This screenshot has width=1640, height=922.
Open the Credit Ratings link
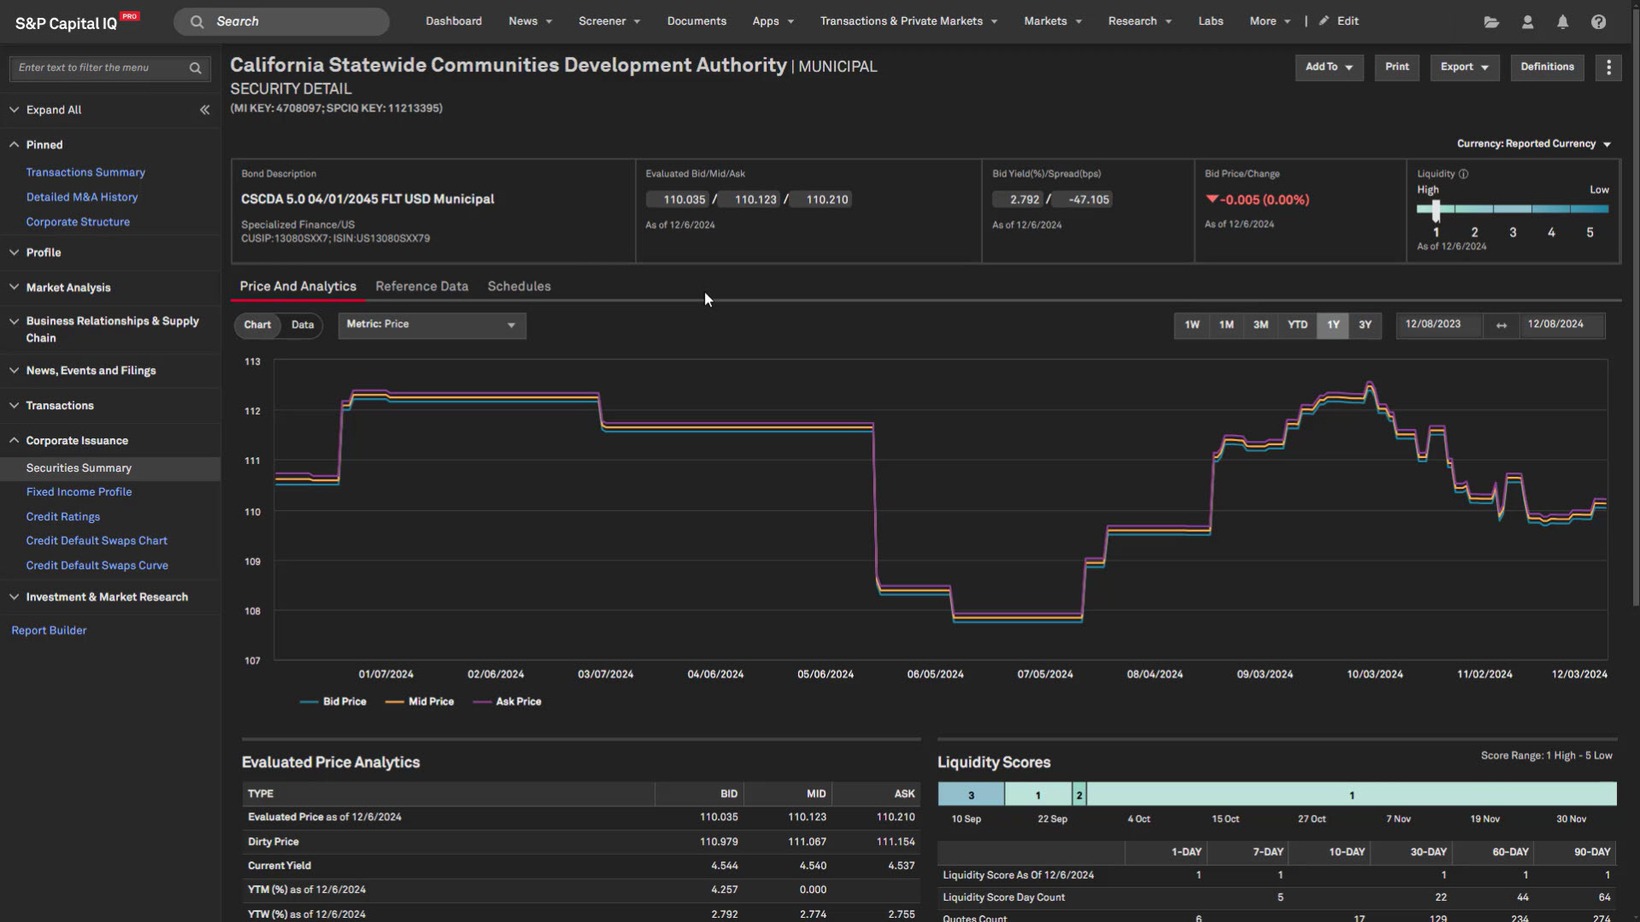[63, 517]
